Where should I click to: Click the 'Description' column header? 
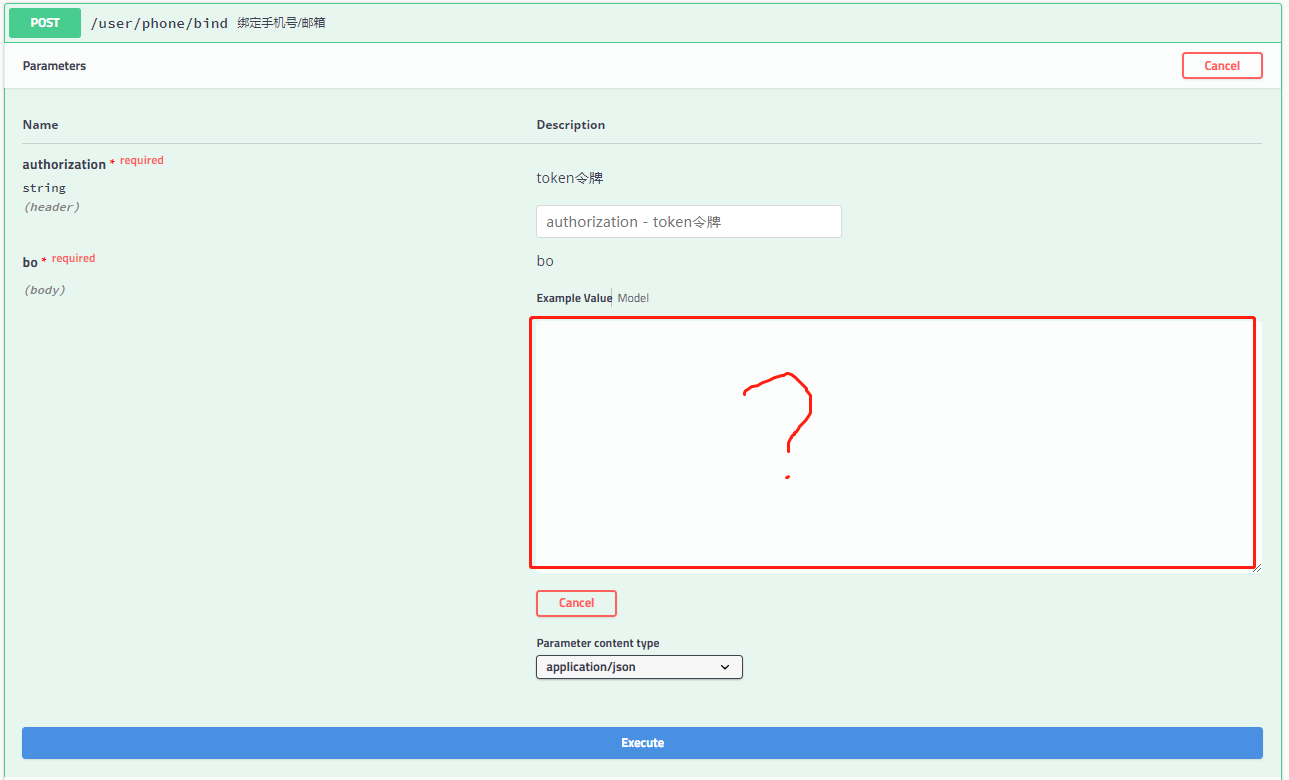pos(571,125)
